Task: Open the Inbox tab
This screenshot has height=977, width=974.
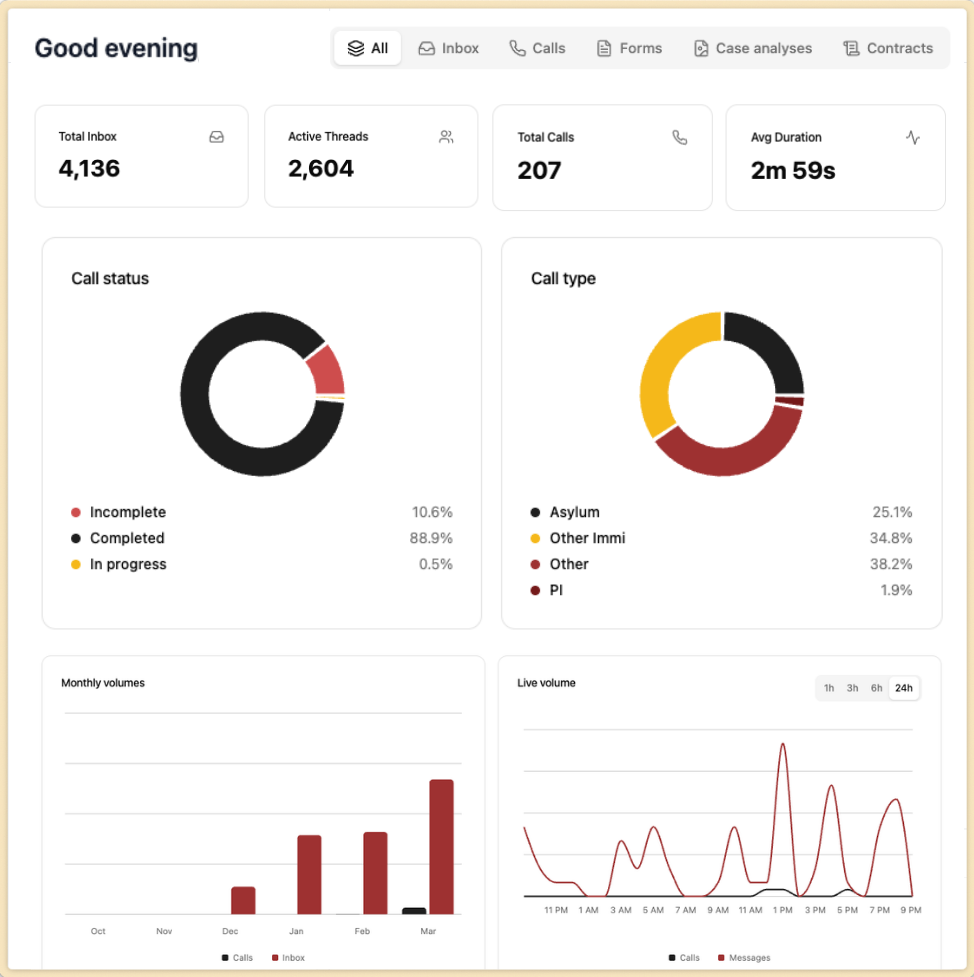Action: (448, 48)
